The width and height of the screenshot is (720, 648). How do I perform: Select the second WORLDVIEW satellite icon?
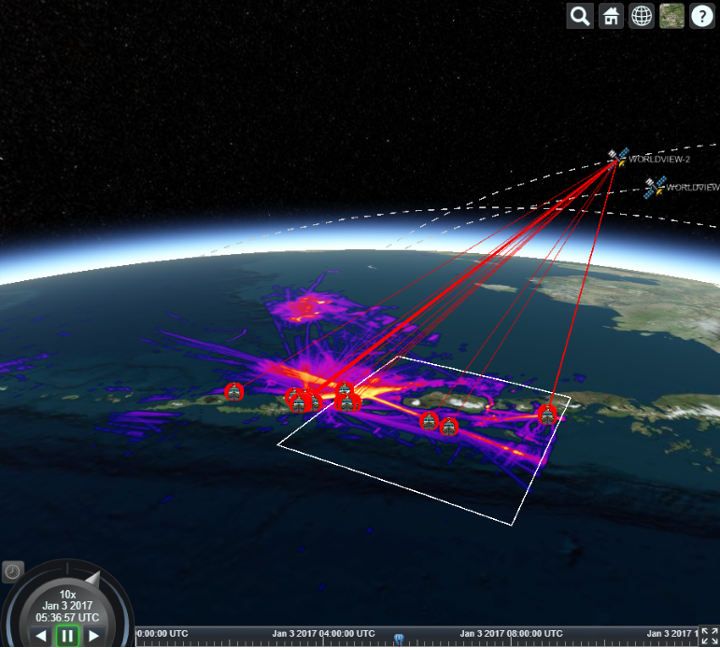click(x=655, y=187)
